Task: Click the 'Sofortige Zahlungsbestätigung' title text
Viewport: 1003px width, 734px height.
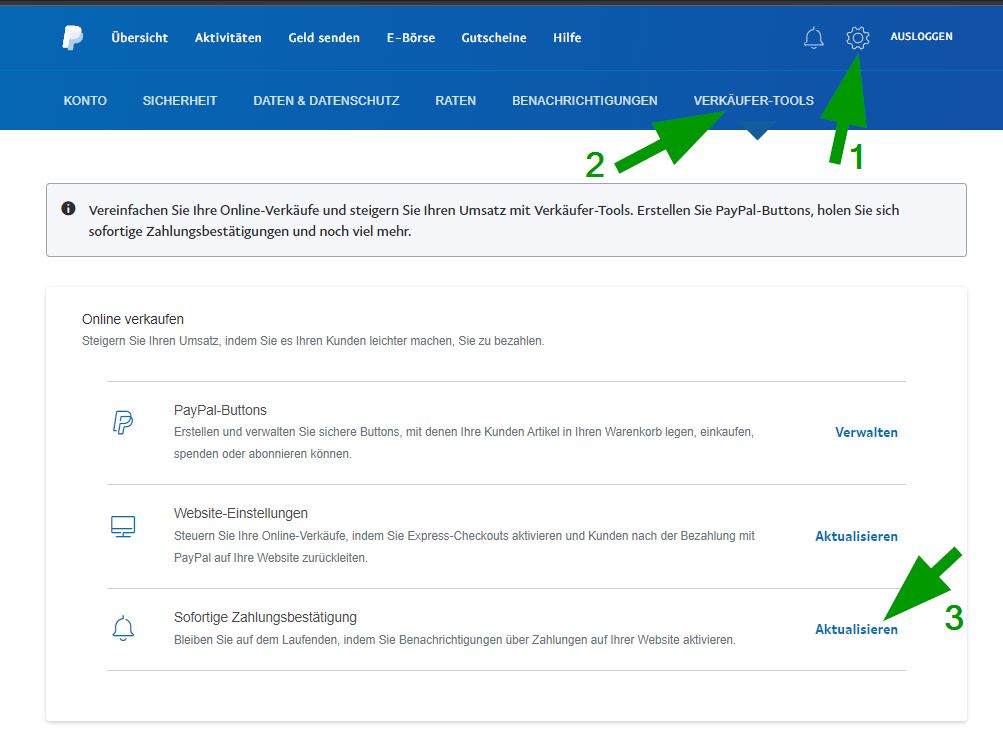Action: click(x=265, y=617)
